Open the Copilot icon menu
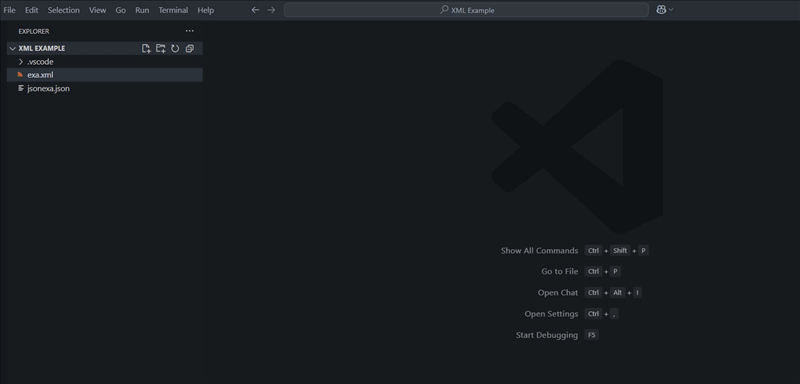 pyautogui.click(x=661, y=10)
